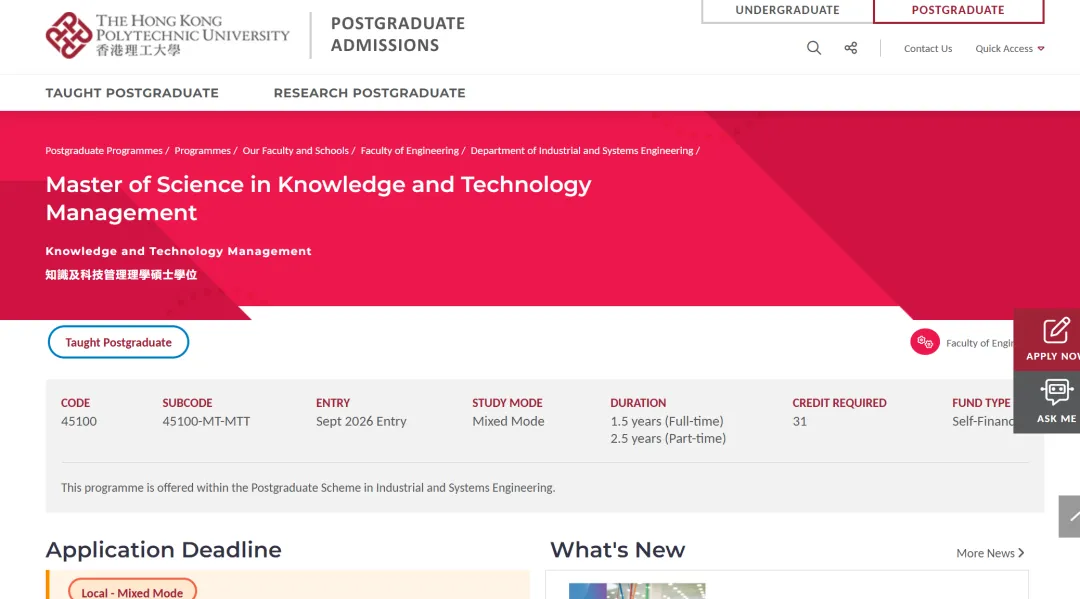Click the Taught Postgraduate pill button

pyautogui.click(x=118, y=342)
